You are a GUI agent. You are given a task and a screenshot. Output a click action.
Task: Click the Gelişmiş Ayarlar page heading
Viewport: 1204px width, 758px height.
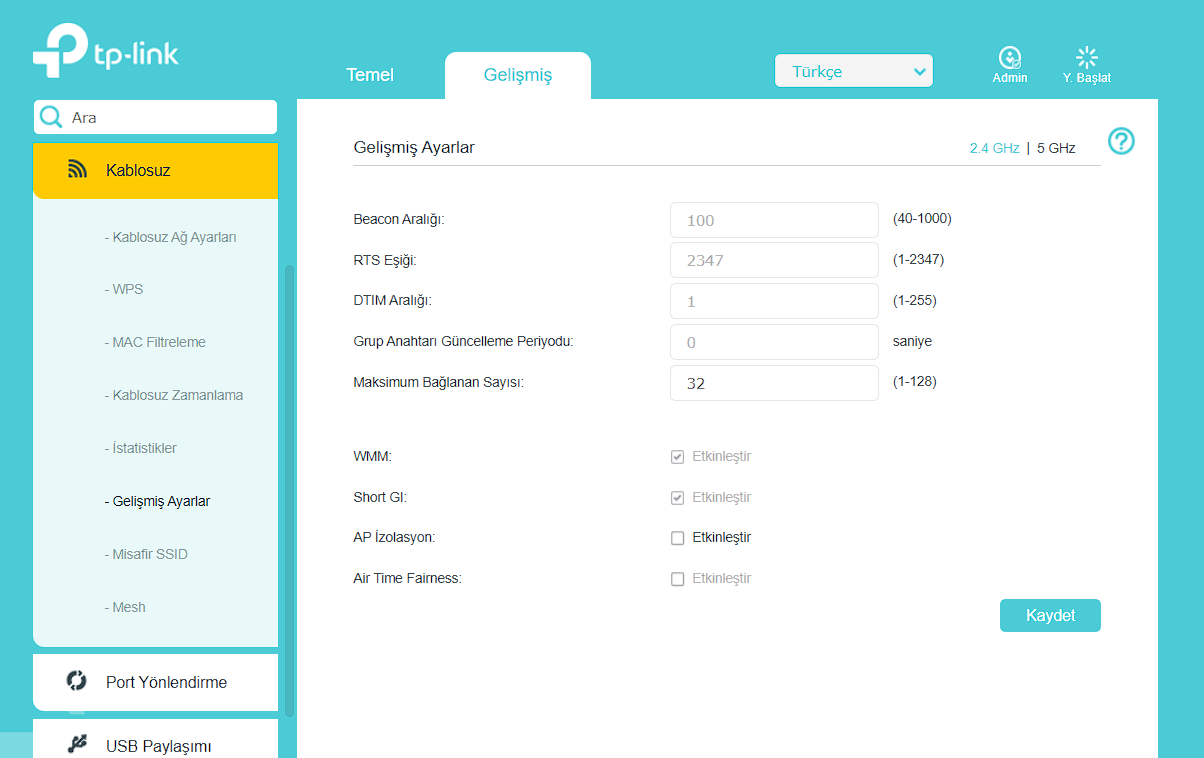[x=414, y=148]
